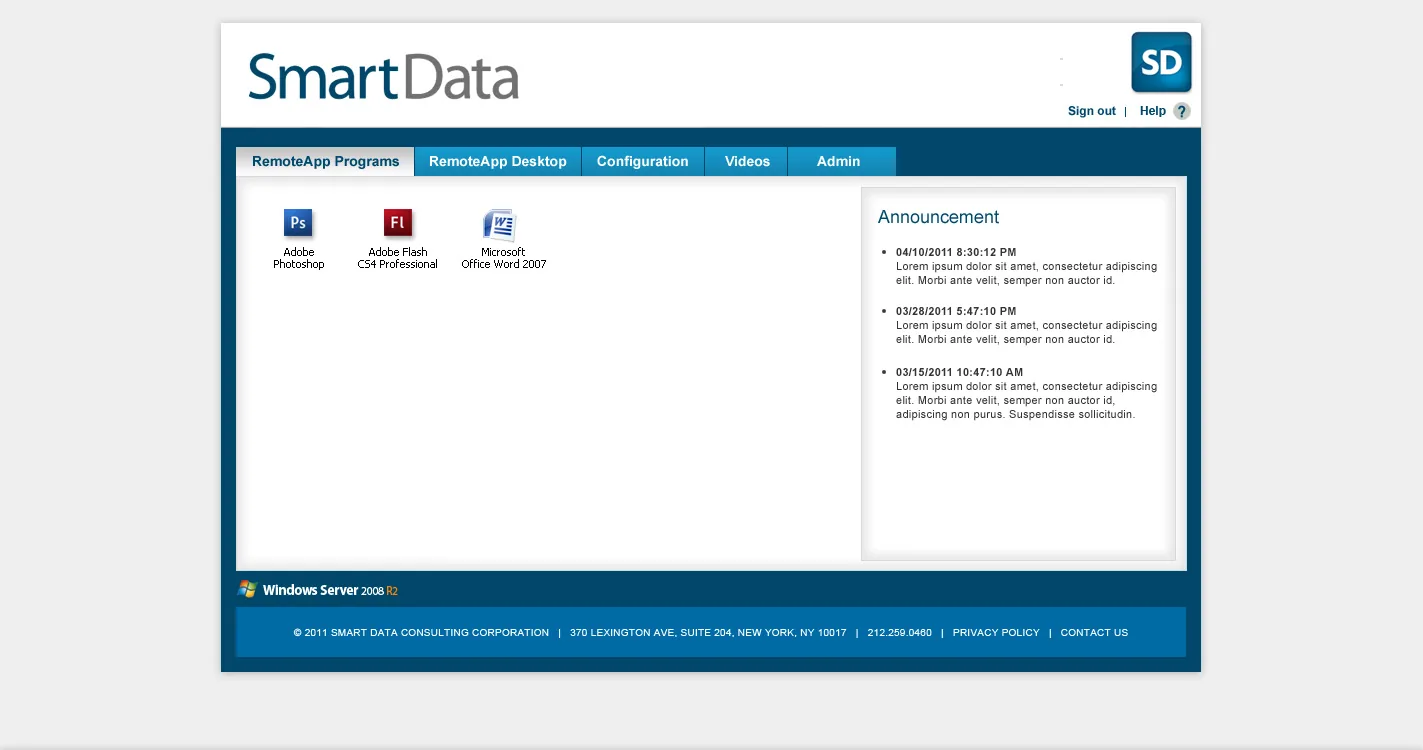This screenshot has height=750, width=1423.
Task: Launch the Adobe Photoshop icon
Action: point(298,223)
